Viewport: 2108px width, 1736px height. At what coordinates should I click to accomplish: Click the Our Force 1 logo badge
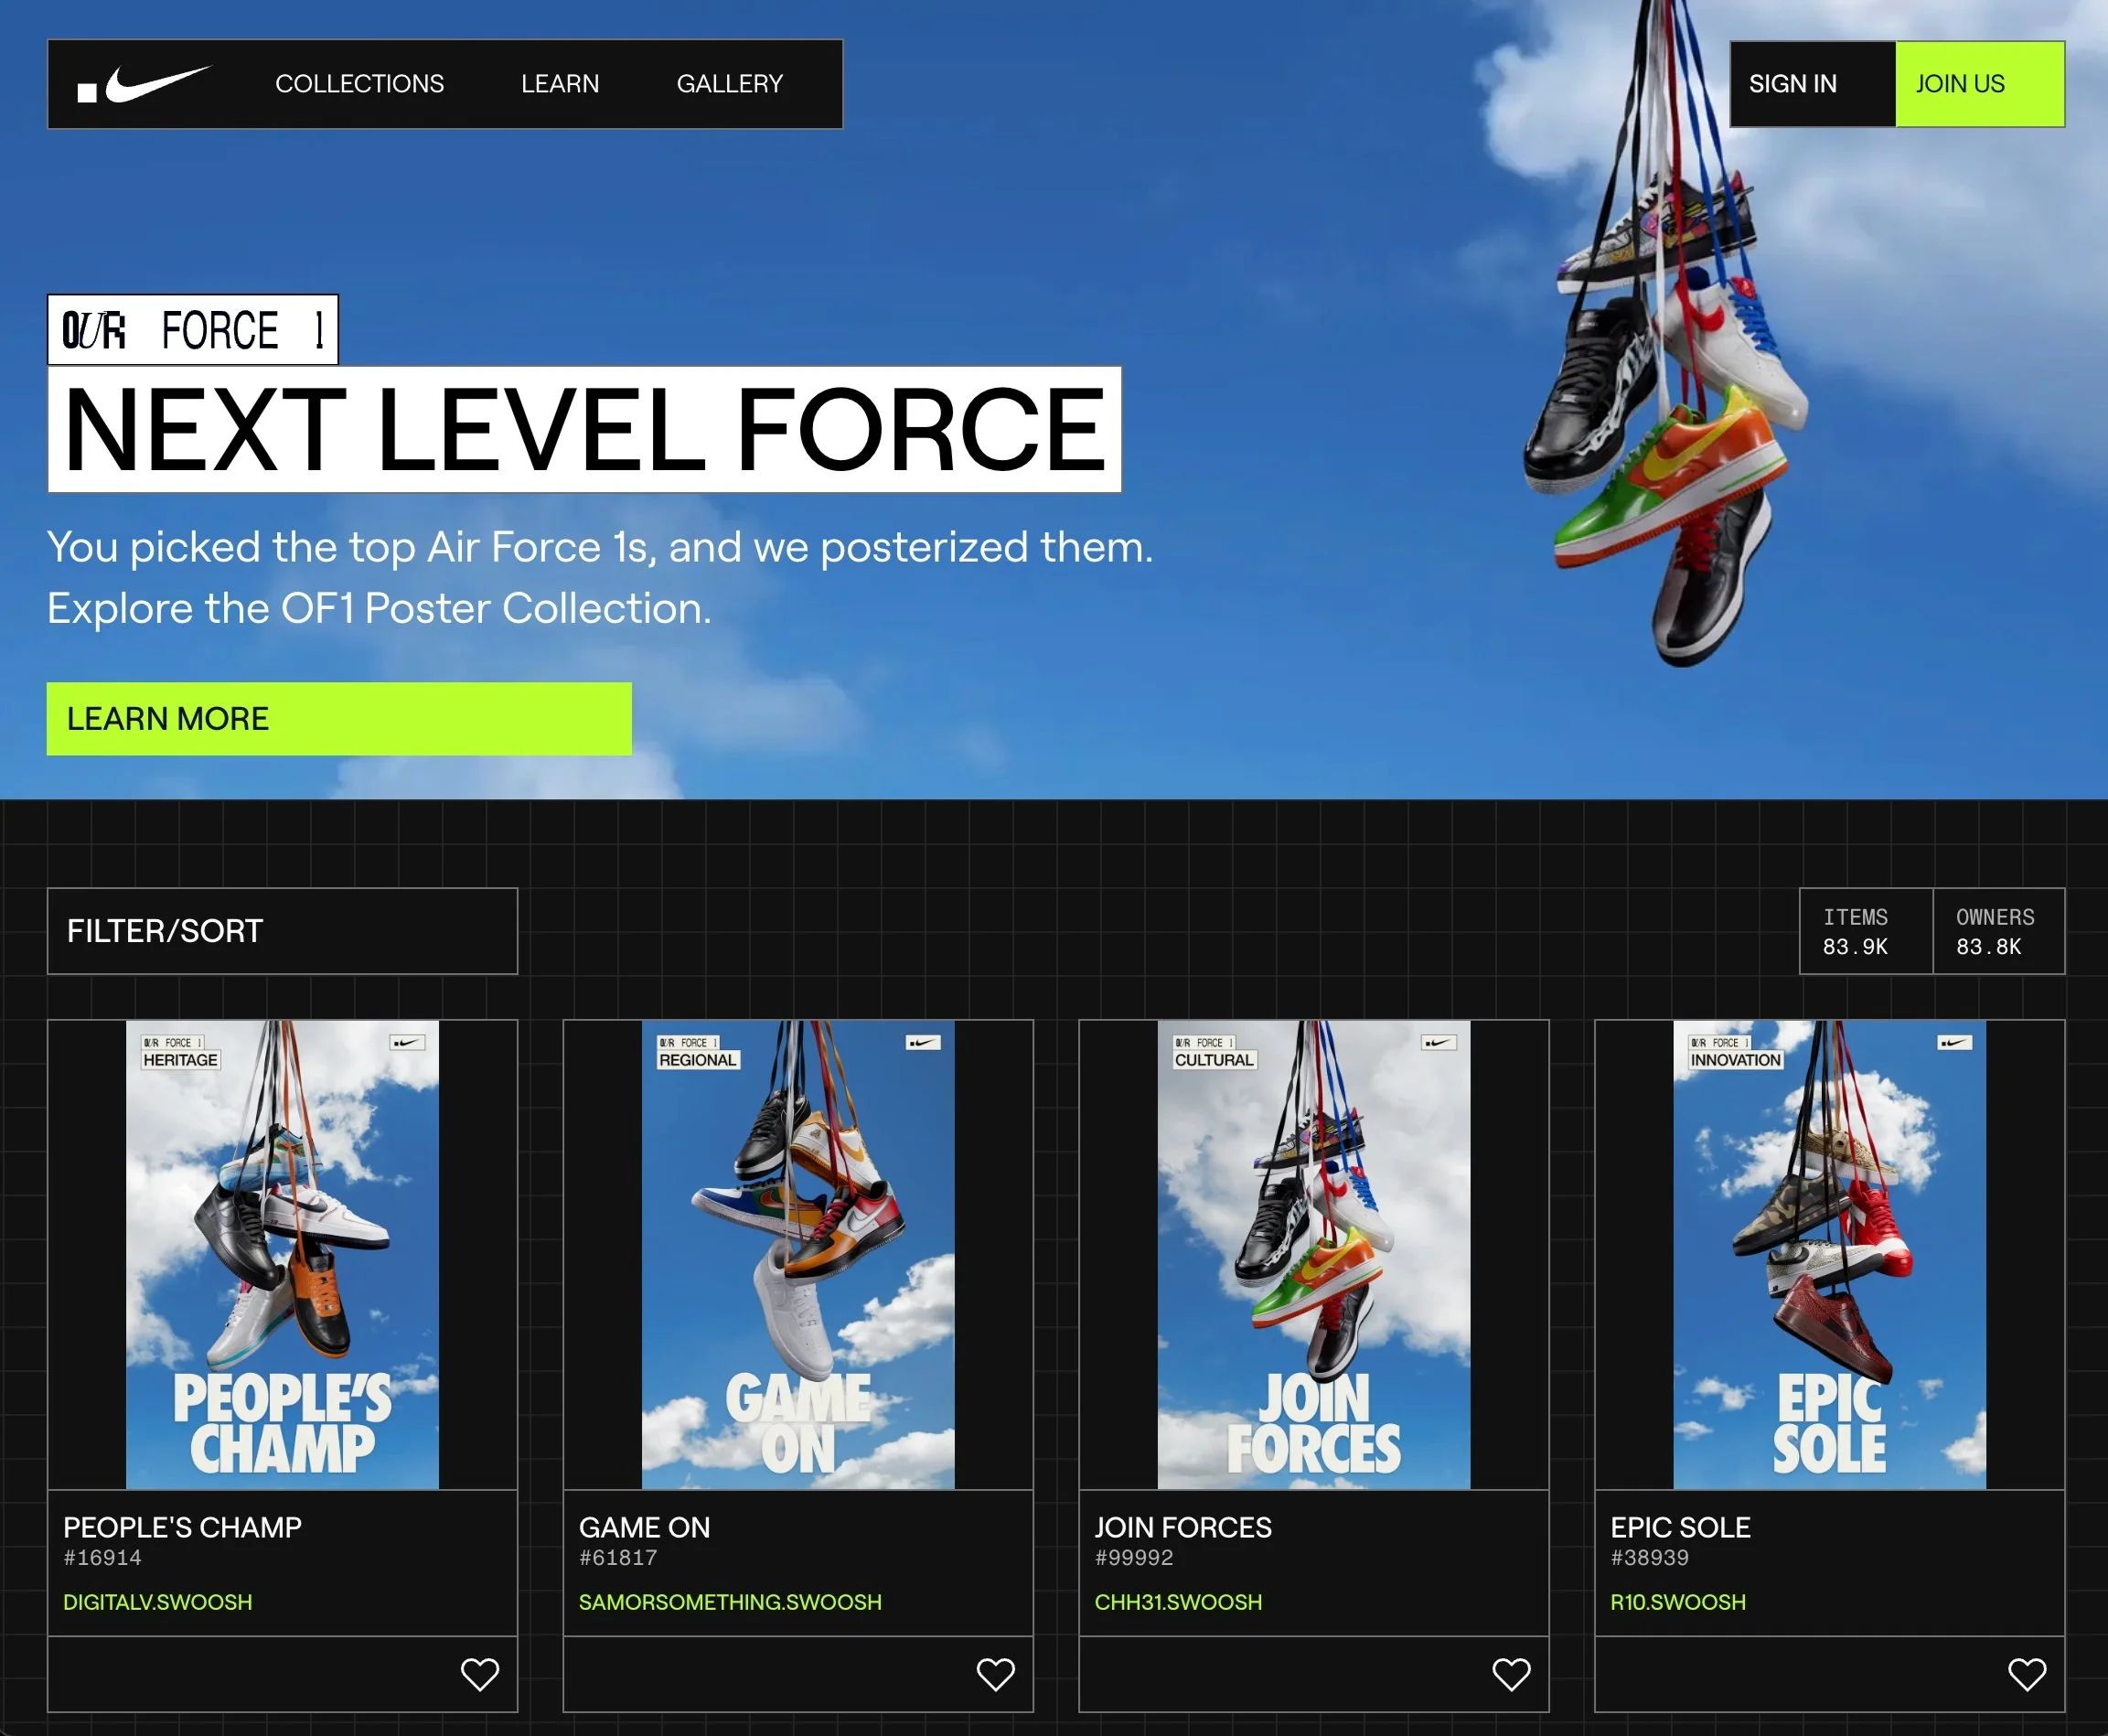193,330
